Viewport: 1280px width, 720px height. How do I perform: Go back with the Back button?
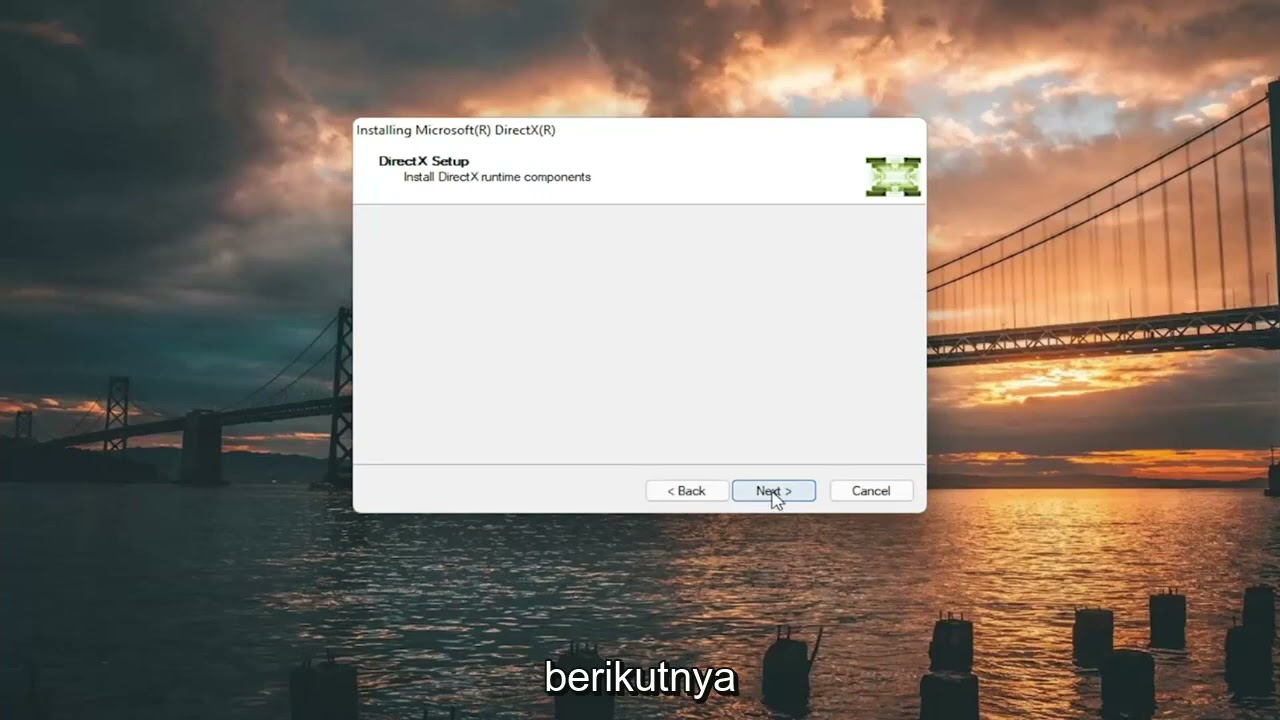coord(687,491)
